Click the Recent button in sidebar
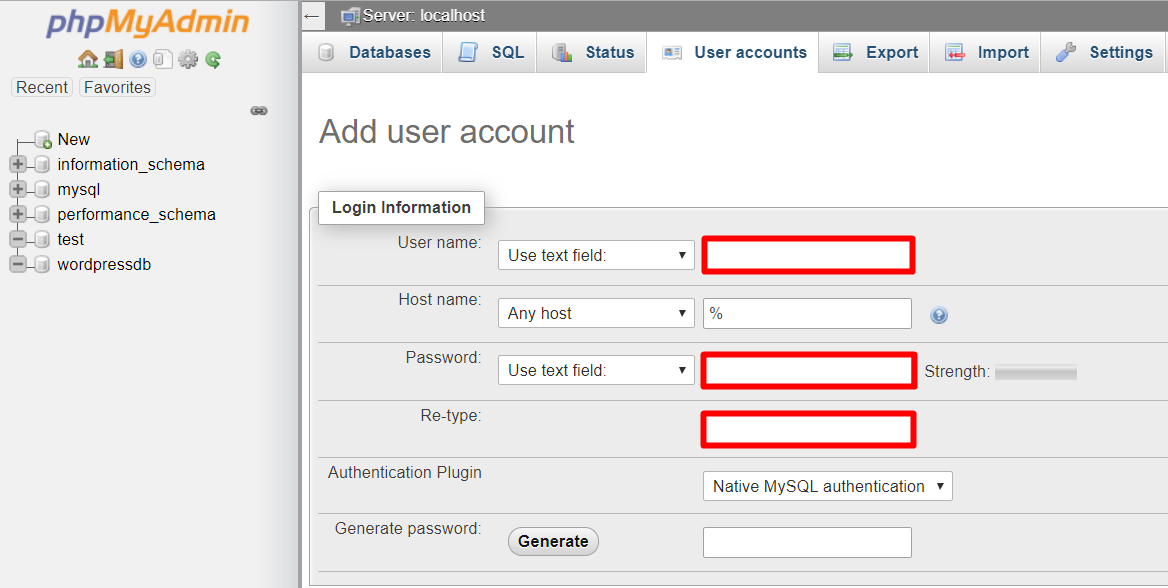 pyautogui.click(x=42, y=87)
